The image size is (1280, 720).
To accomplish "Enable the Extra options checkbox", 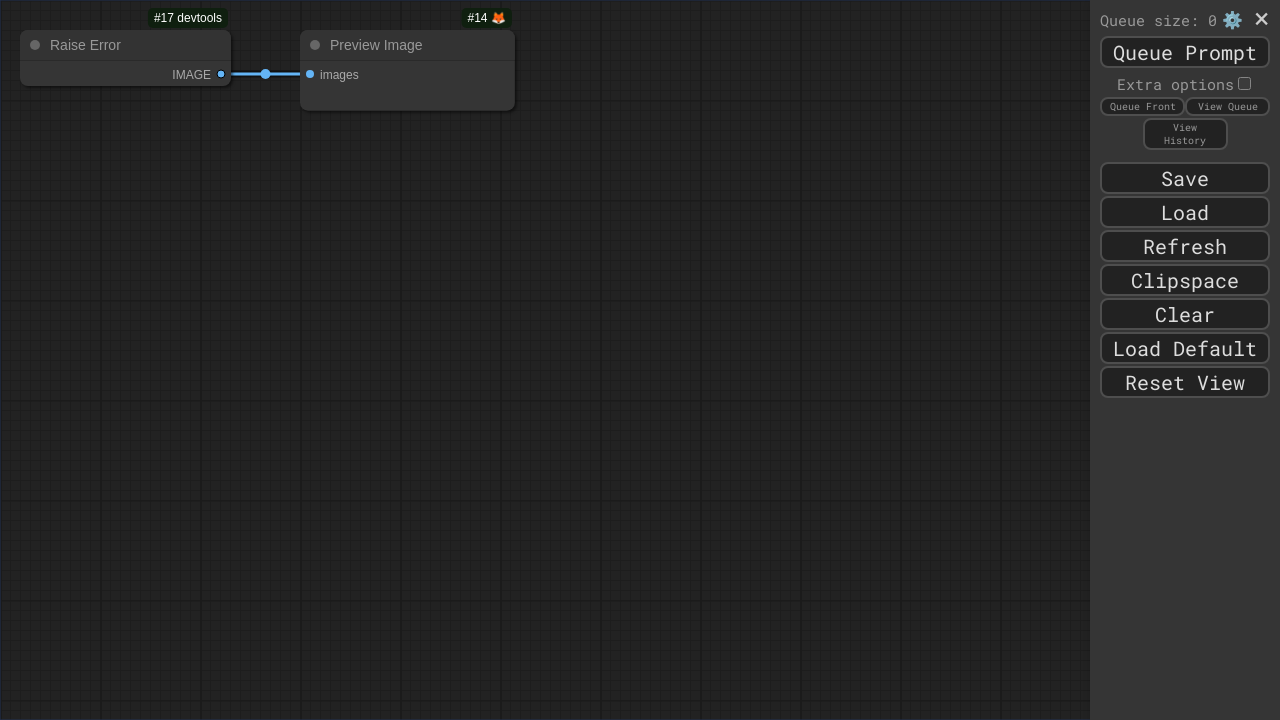I will [x=1244, y=84].
